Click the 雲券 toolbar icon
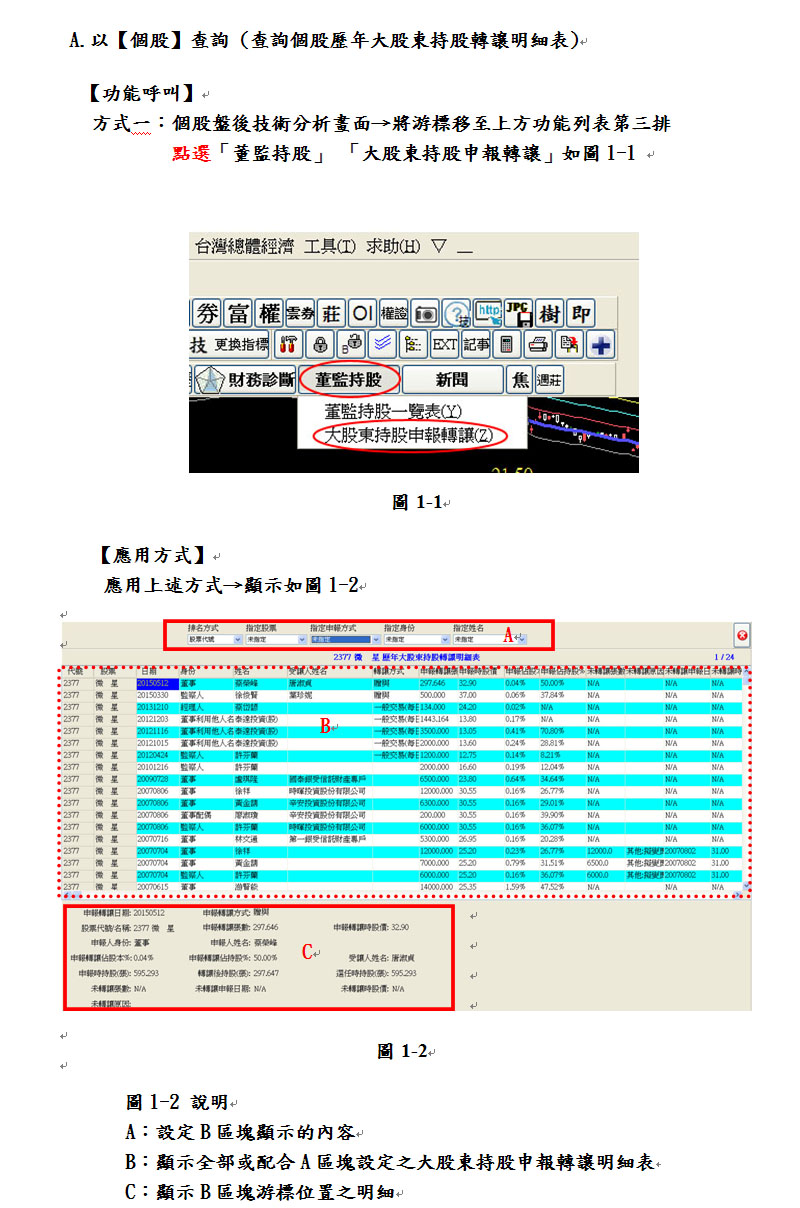 click(300, 313)
